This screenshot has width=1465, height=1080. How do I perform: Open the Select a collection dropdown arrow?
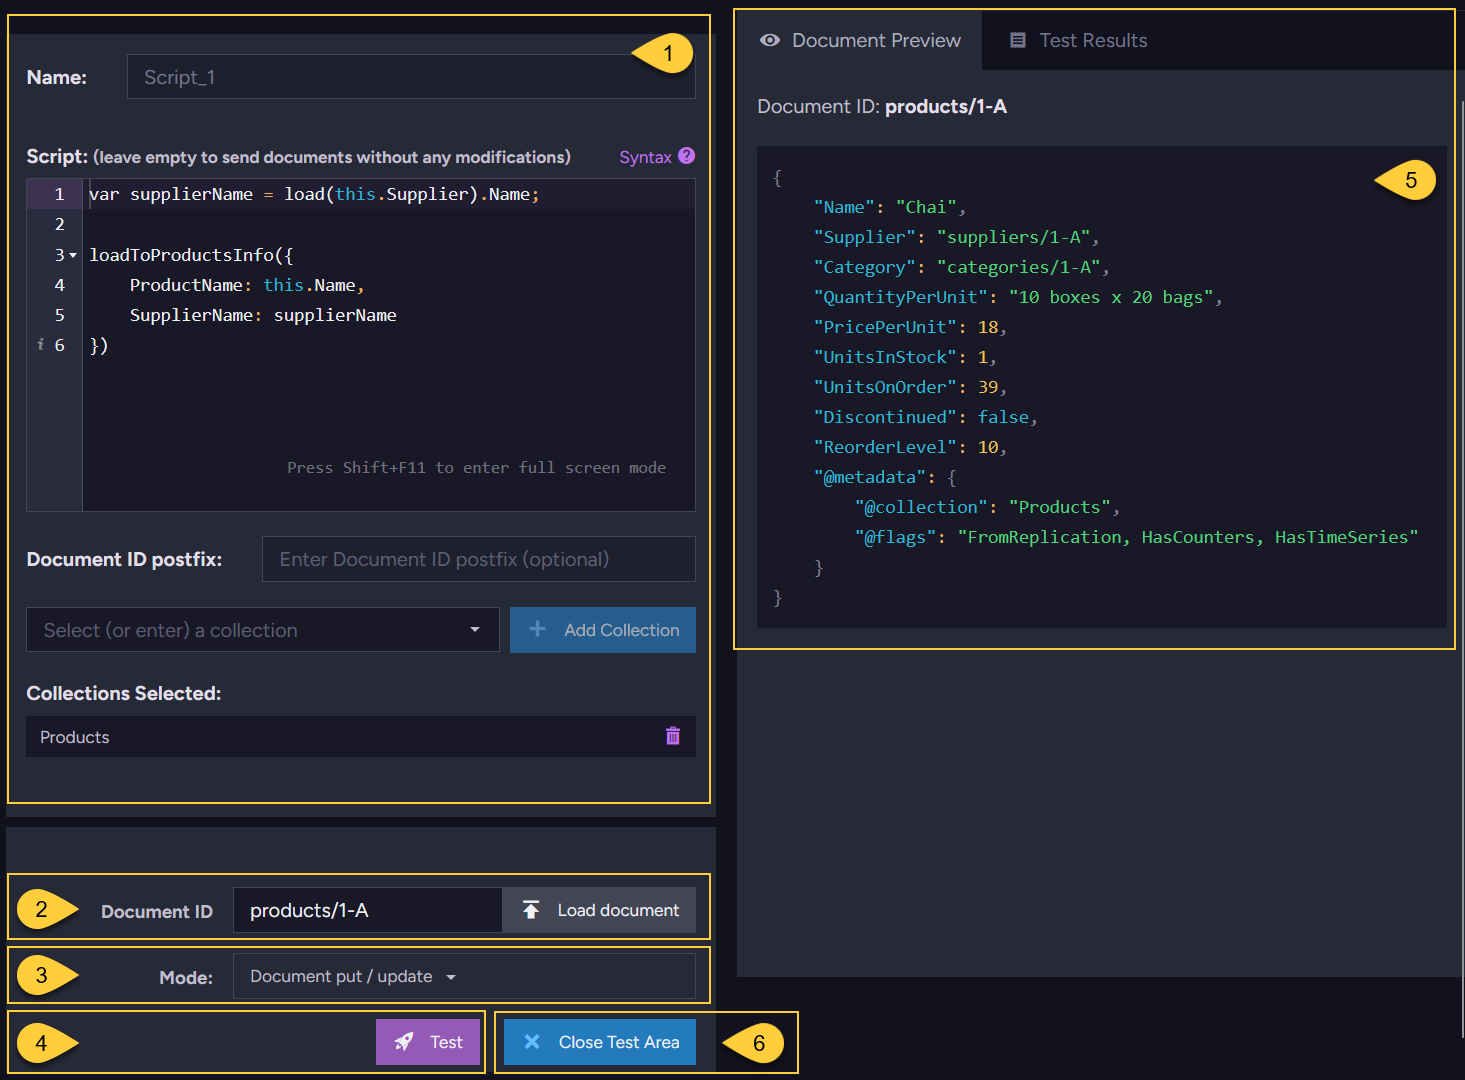(475, 629)
